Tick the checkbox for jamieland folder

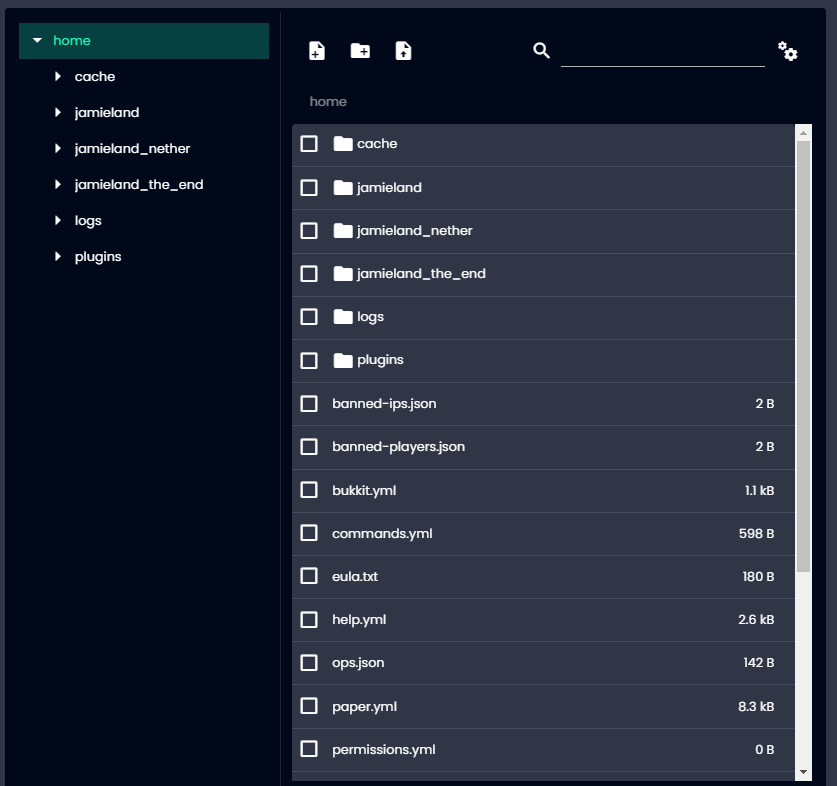(309, 187)
